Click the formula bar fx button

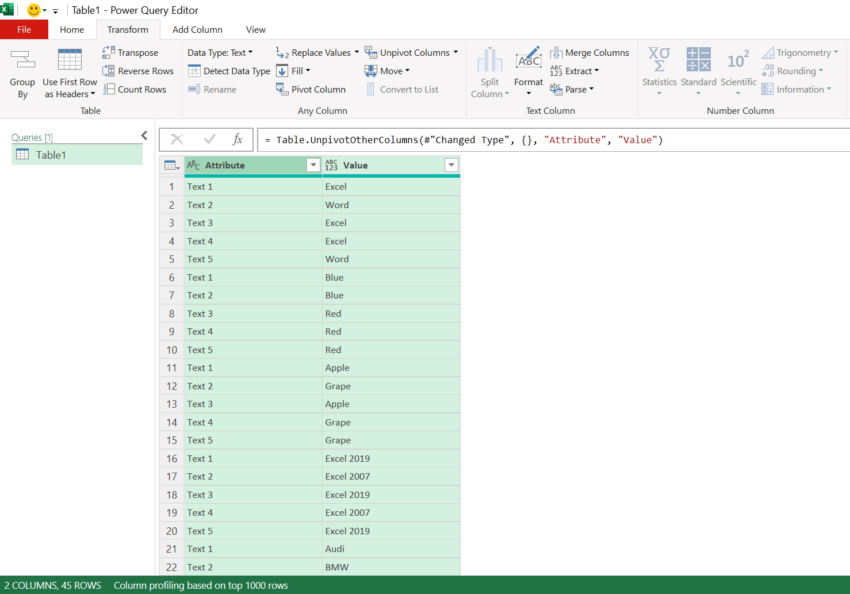(x=241, y=139)
